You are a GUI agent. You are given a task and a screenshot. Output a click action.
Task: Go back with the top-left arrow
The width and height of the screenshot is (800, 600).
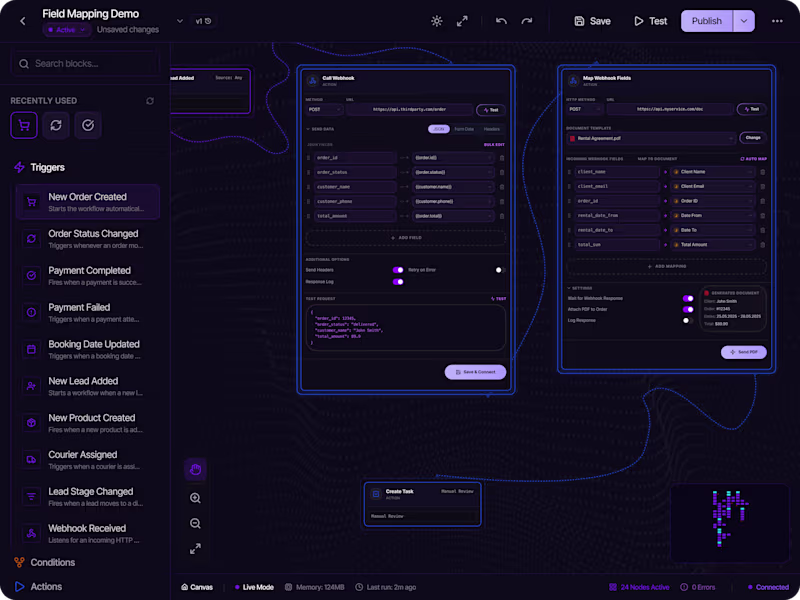(x=22, y=21)
